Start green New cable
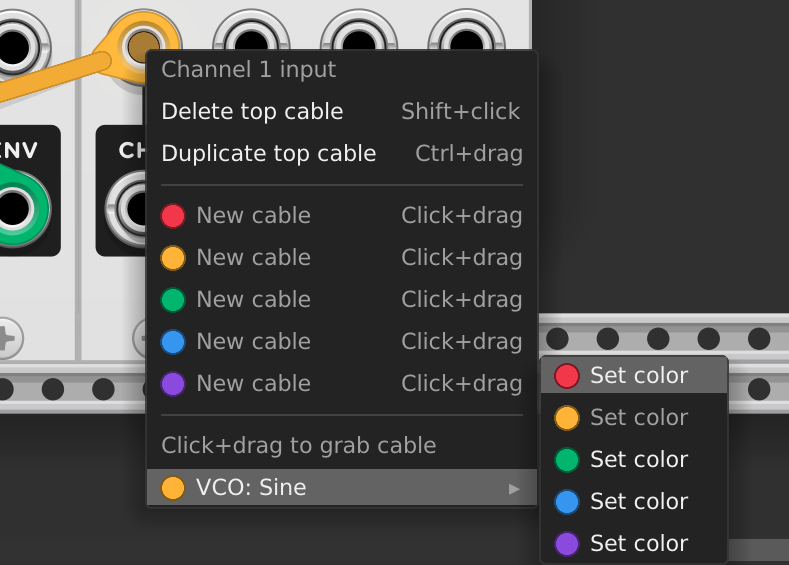 pos(342,299)
